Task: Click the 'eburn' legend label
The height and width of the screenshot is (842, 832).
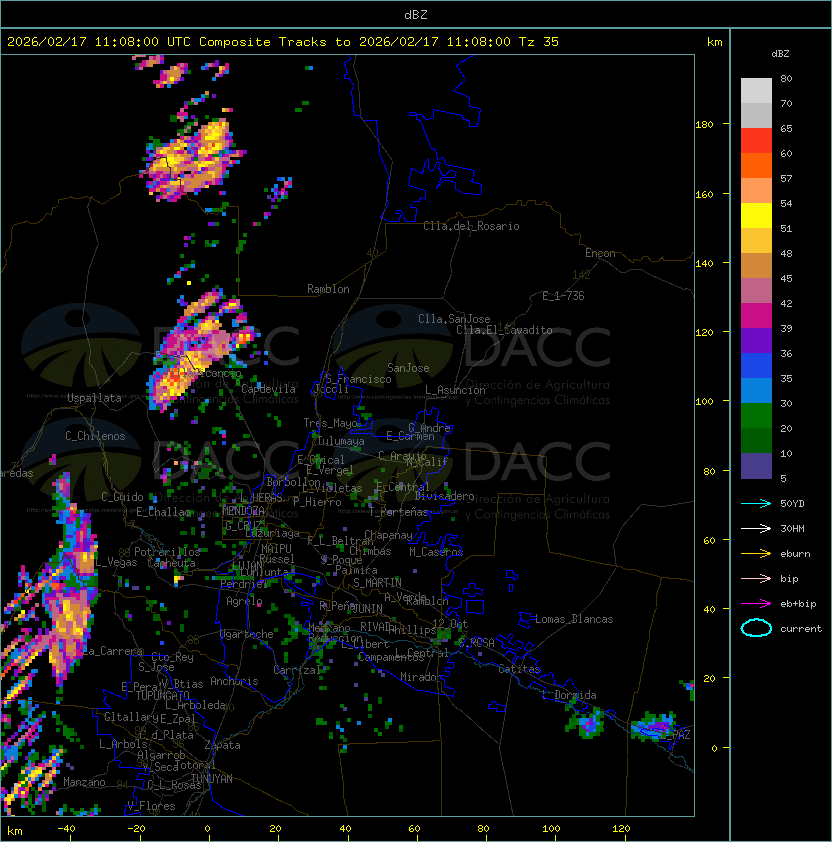Action: tap(795, 554)
